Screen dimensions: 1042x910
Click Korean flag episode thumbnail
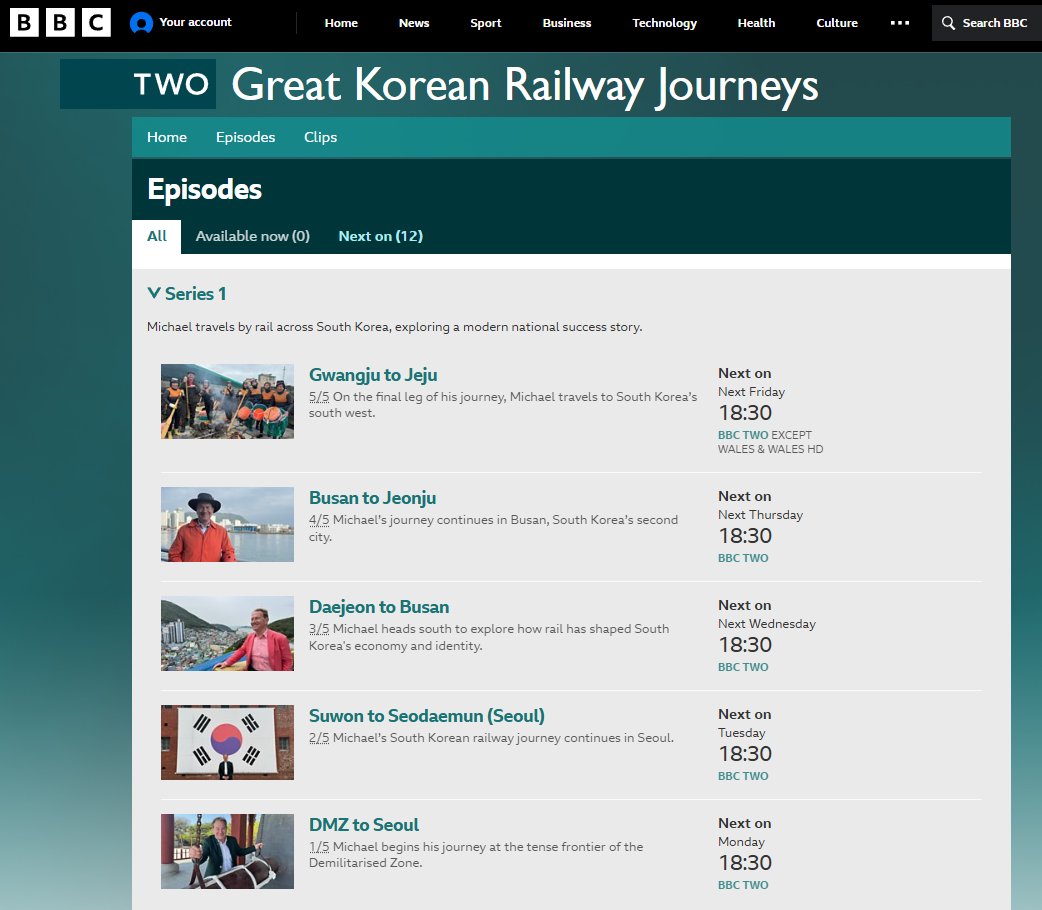[x=227, y=742]
